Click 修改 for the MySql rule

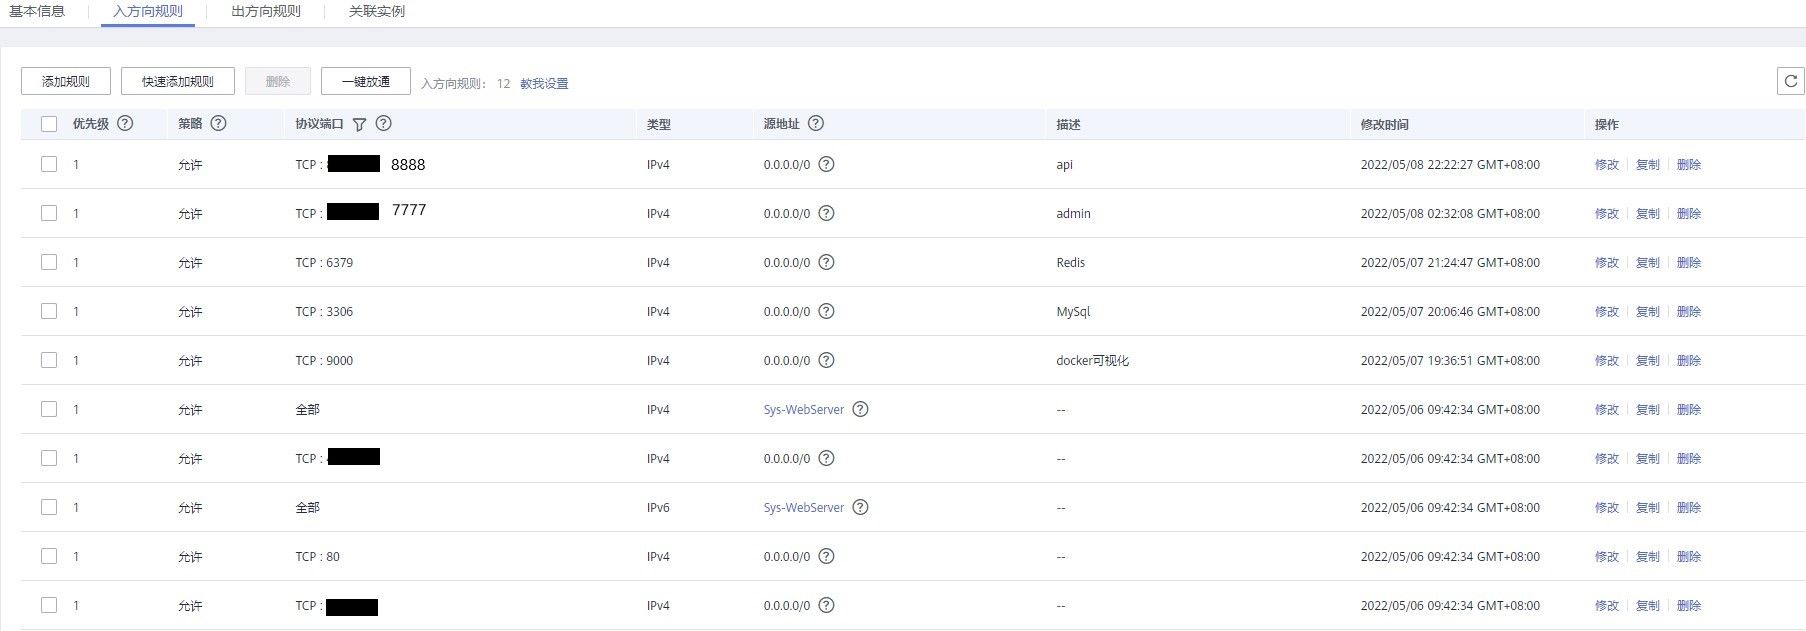pos(1606,312)
